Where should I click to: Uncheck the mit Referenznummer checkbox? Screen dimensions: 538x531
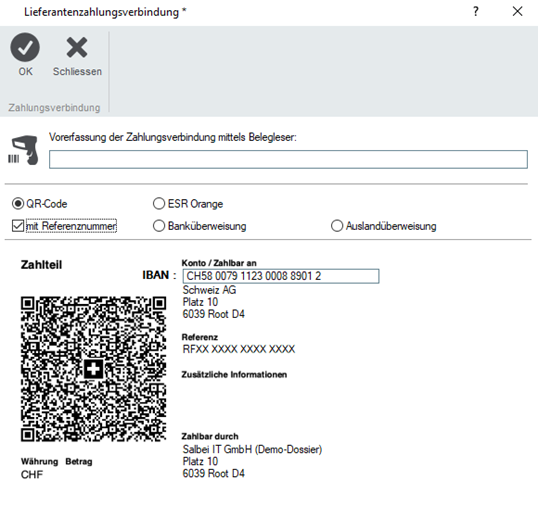[18, 226]
